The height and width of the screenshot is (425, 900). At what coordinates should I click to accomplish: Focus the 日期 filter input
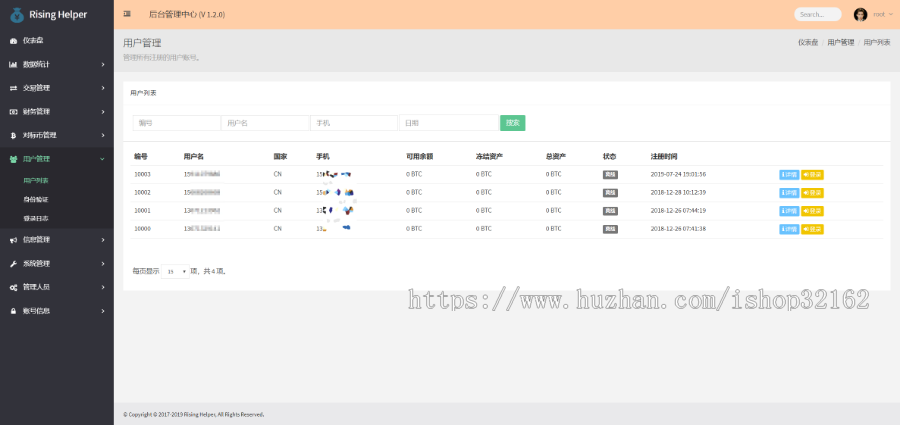pyautogui.click(x=449, y=123)
